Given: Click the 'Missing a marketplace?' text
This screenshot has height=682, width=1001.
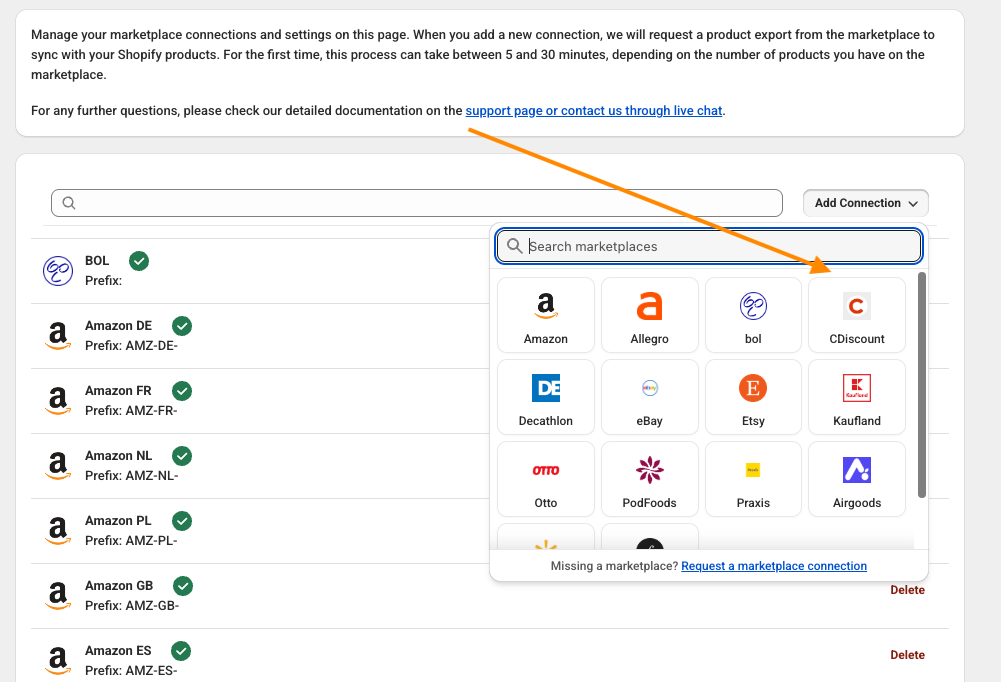Looking at the screenshot, I should pos(614,566).
